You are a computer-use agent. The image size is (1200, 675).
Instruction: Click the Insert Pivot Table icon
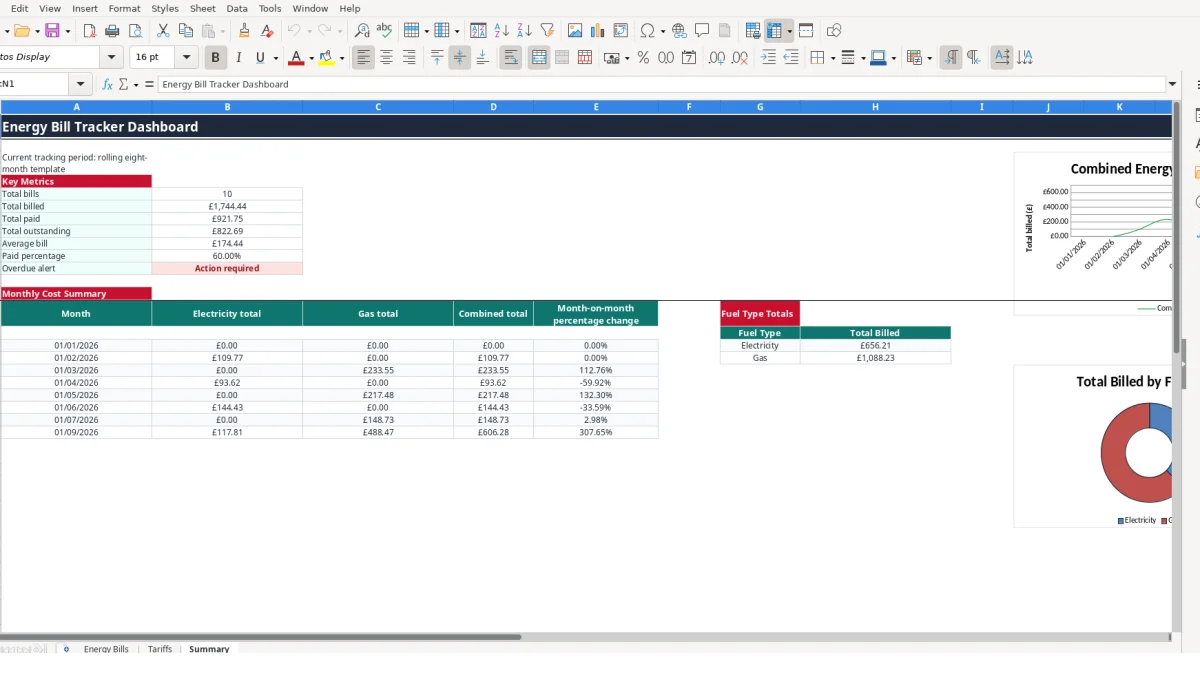[x=621, y=31]
